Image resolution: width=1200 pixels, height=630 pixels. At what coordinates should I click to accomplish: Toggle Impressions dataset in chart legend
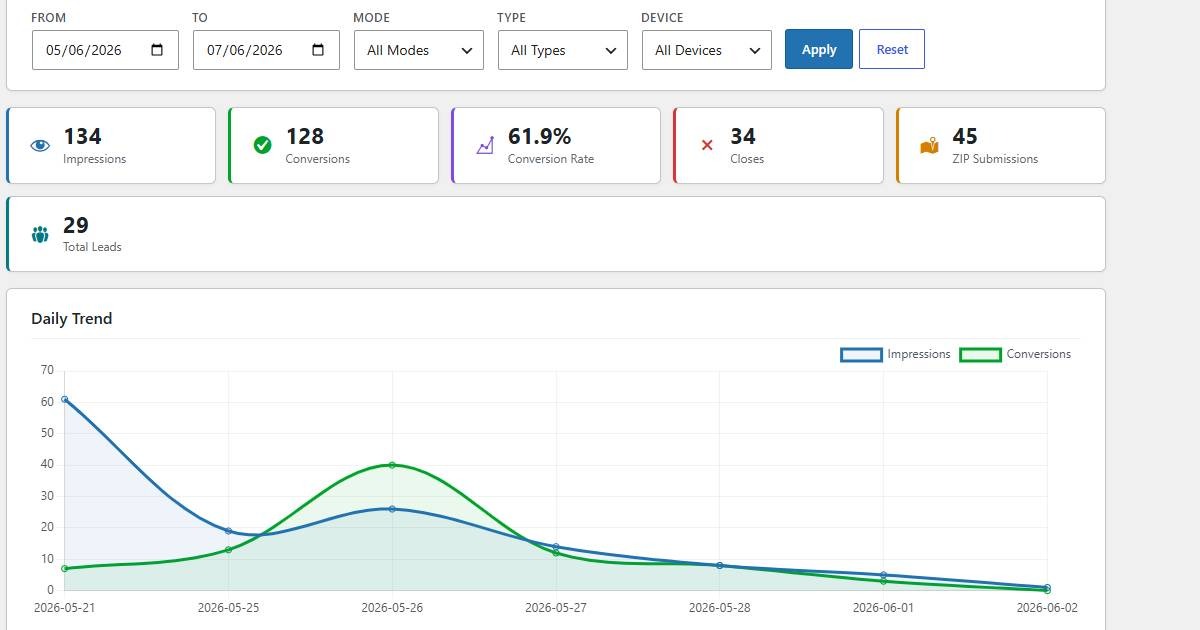896,354
